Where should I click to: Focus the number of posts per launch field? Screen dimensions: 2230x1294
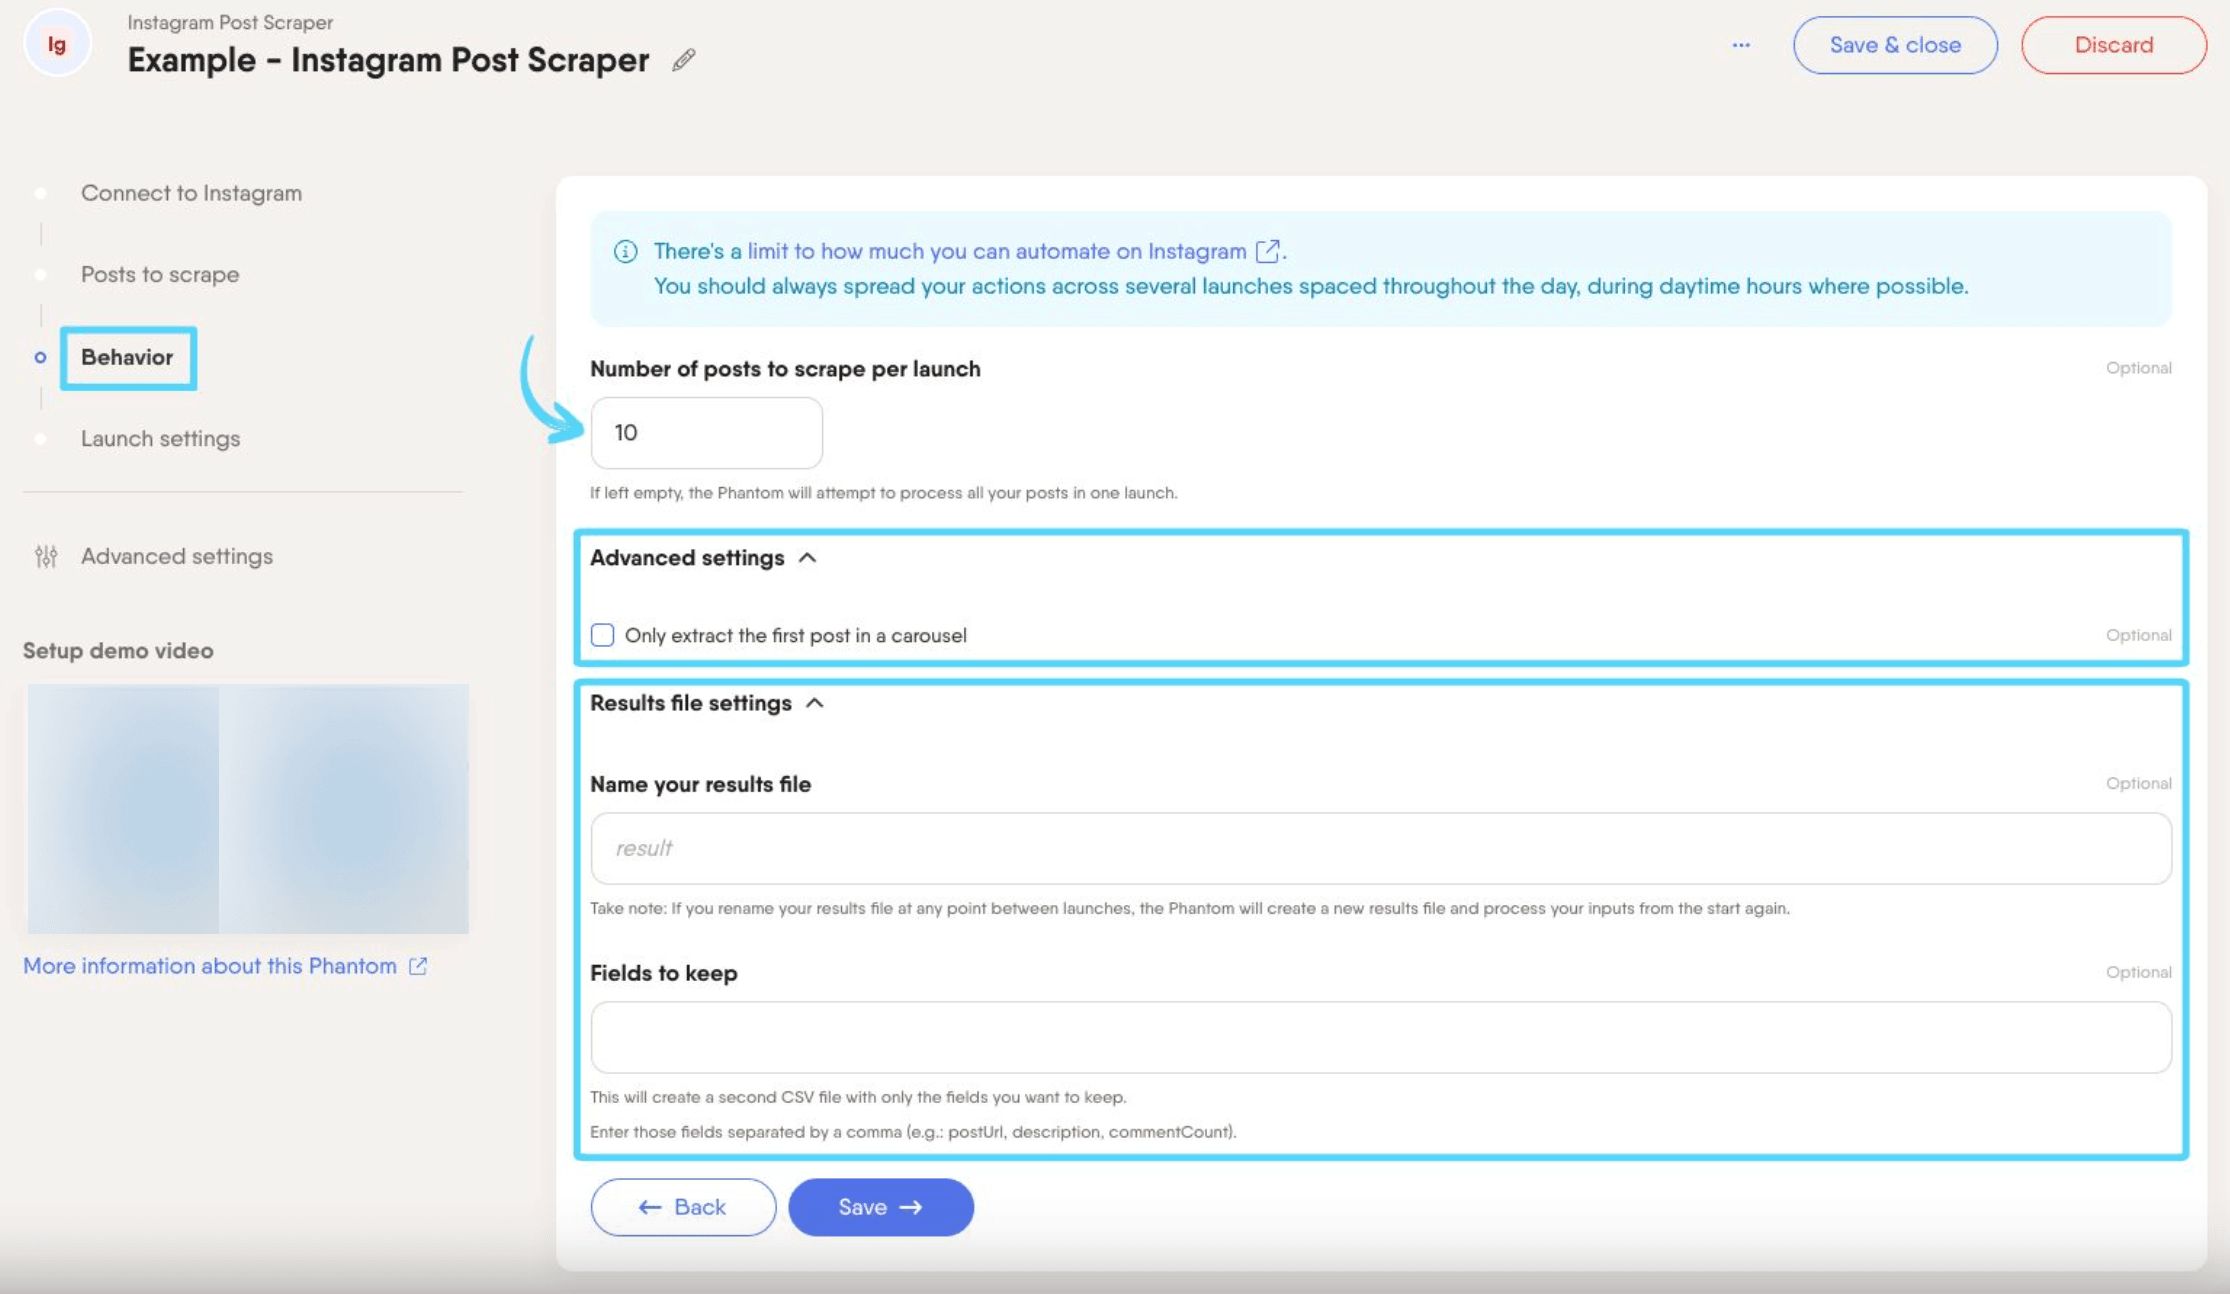[x=707, y=433]
